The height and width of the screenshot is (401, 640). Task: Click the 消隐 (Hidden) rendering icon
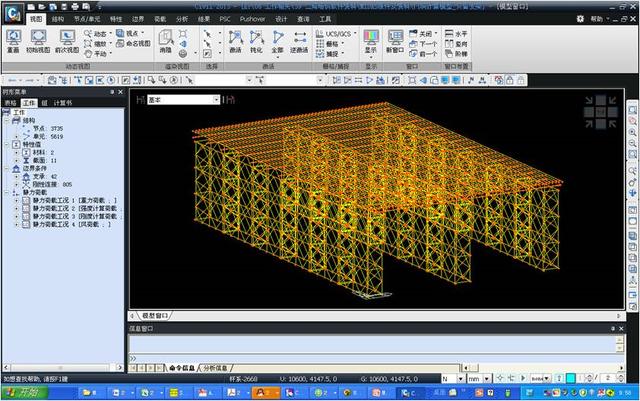coord(165,41)
